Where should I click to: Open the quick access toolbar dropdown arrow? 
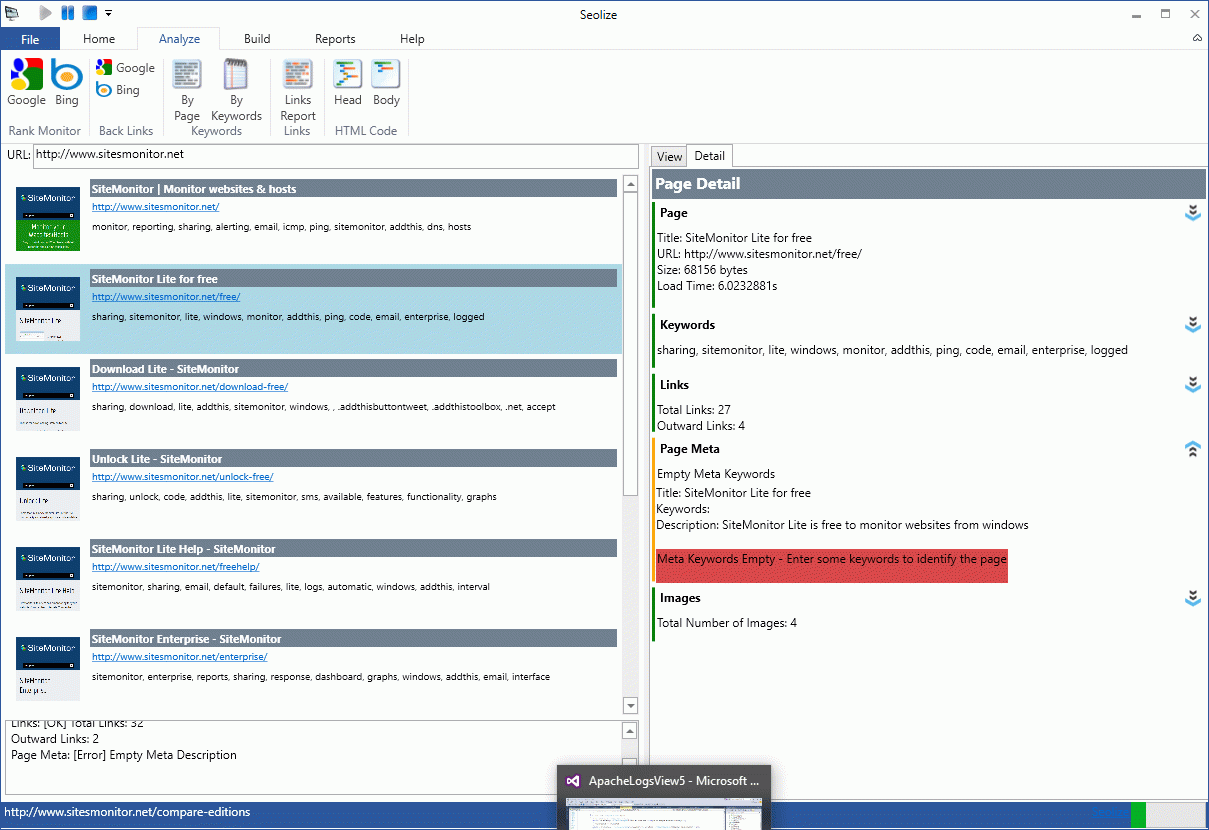click(108, 13)
